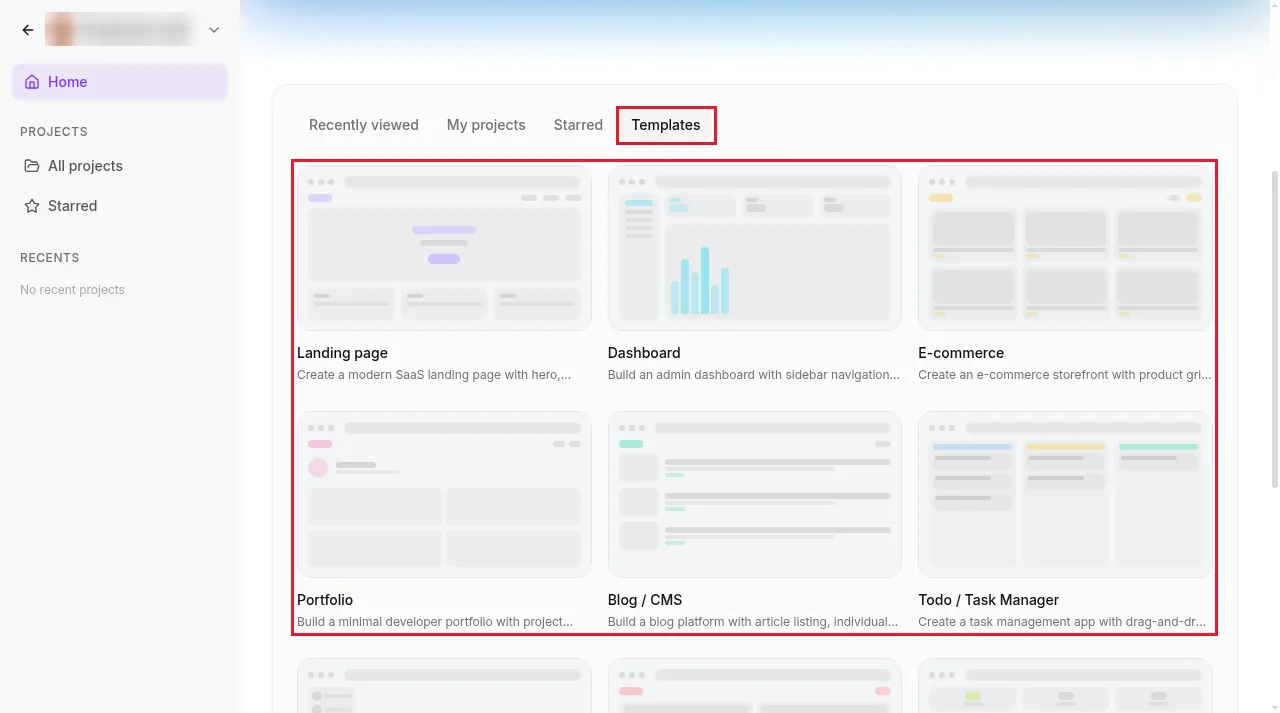Viewport: 1280px width, 713px height.
Task: Switch to My projects tab
Action: click(x=486, y=125)
